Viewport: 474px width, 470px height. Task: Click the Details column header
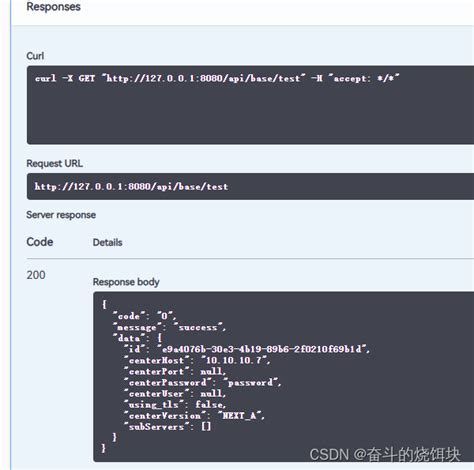pyautogui.click(x=108, y=242)
